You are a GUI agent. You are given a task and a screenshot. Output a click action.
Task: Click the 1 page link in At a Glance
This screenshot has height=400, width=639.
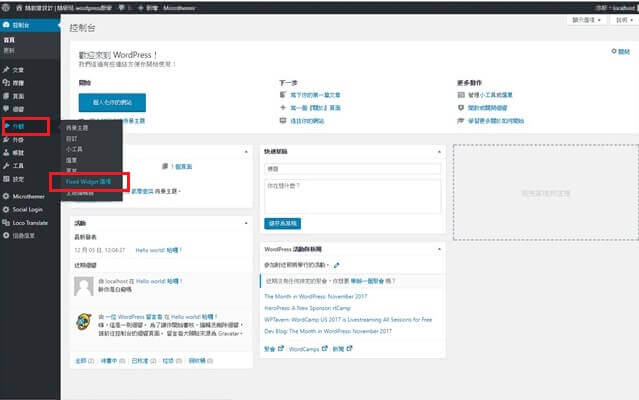(x=181, y=167)
